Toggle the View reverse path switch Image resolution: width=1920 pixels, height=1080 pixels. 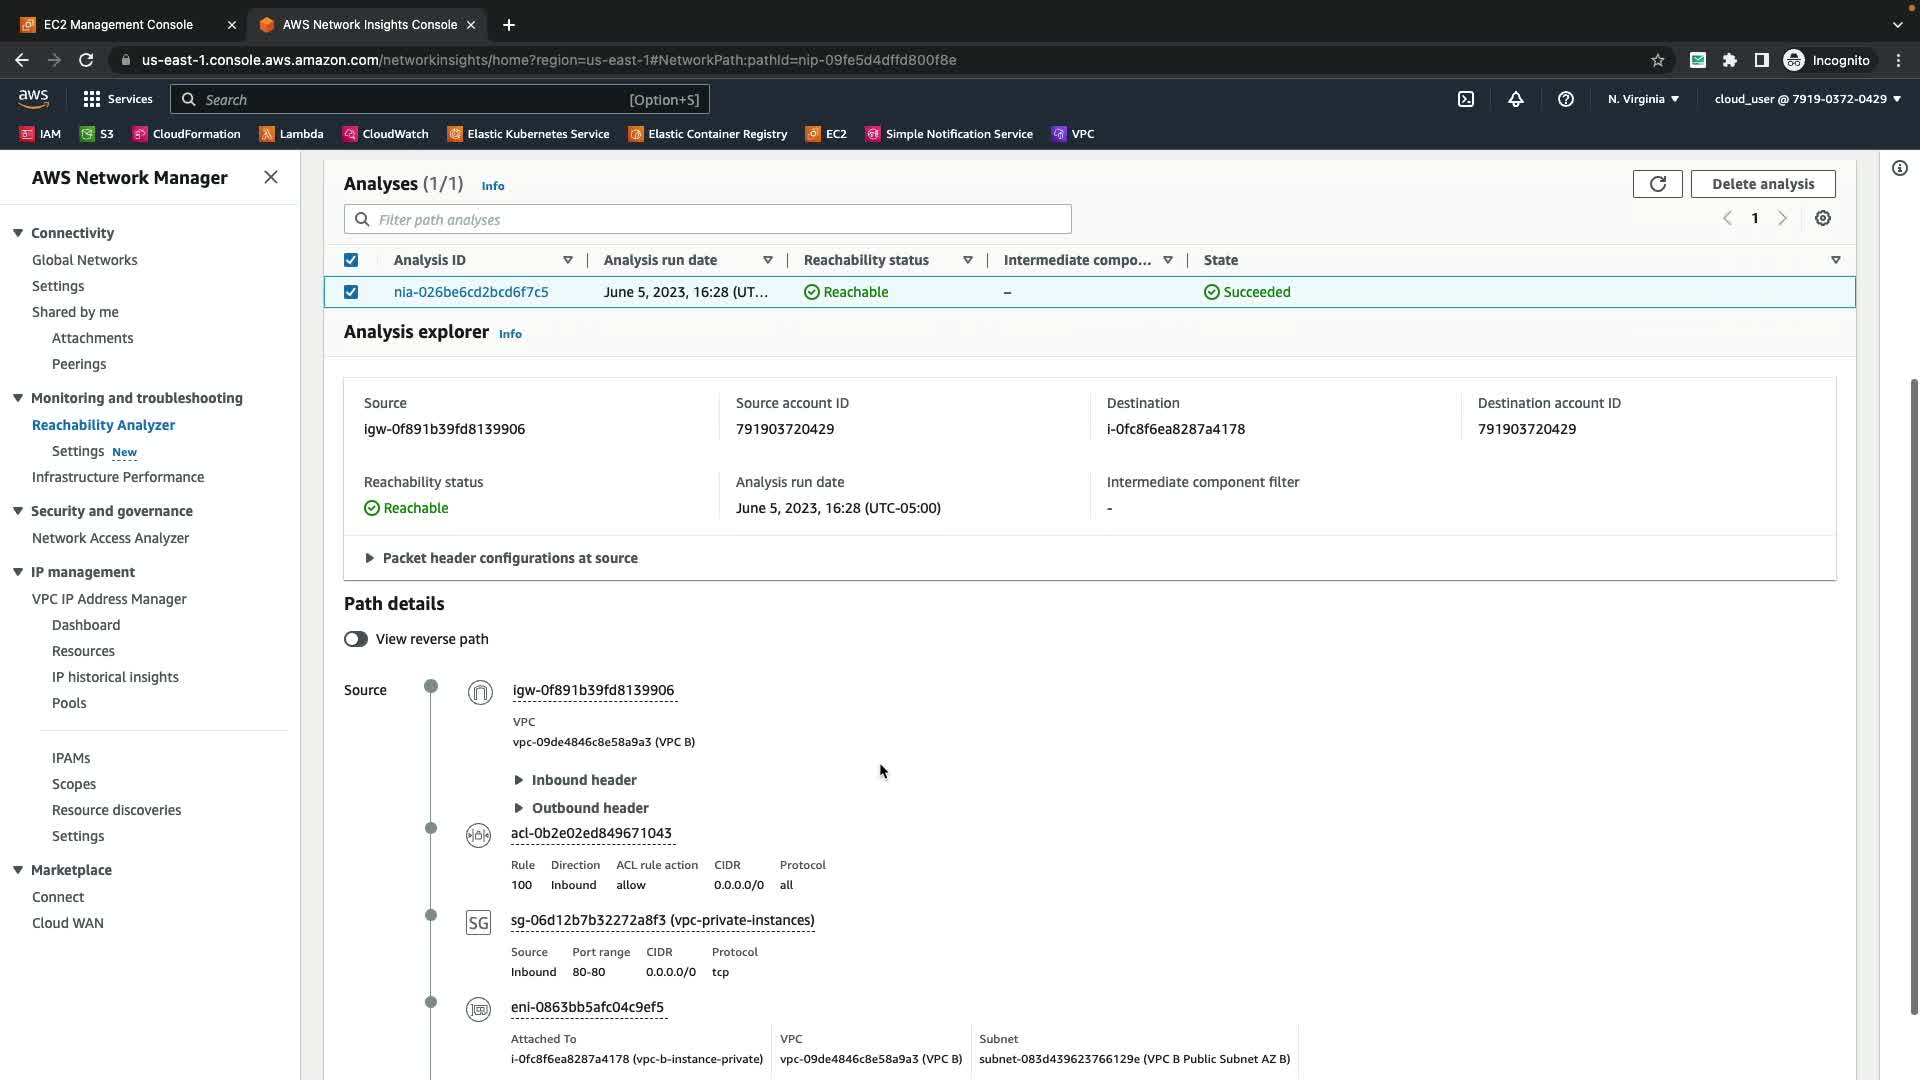(356, 639)
